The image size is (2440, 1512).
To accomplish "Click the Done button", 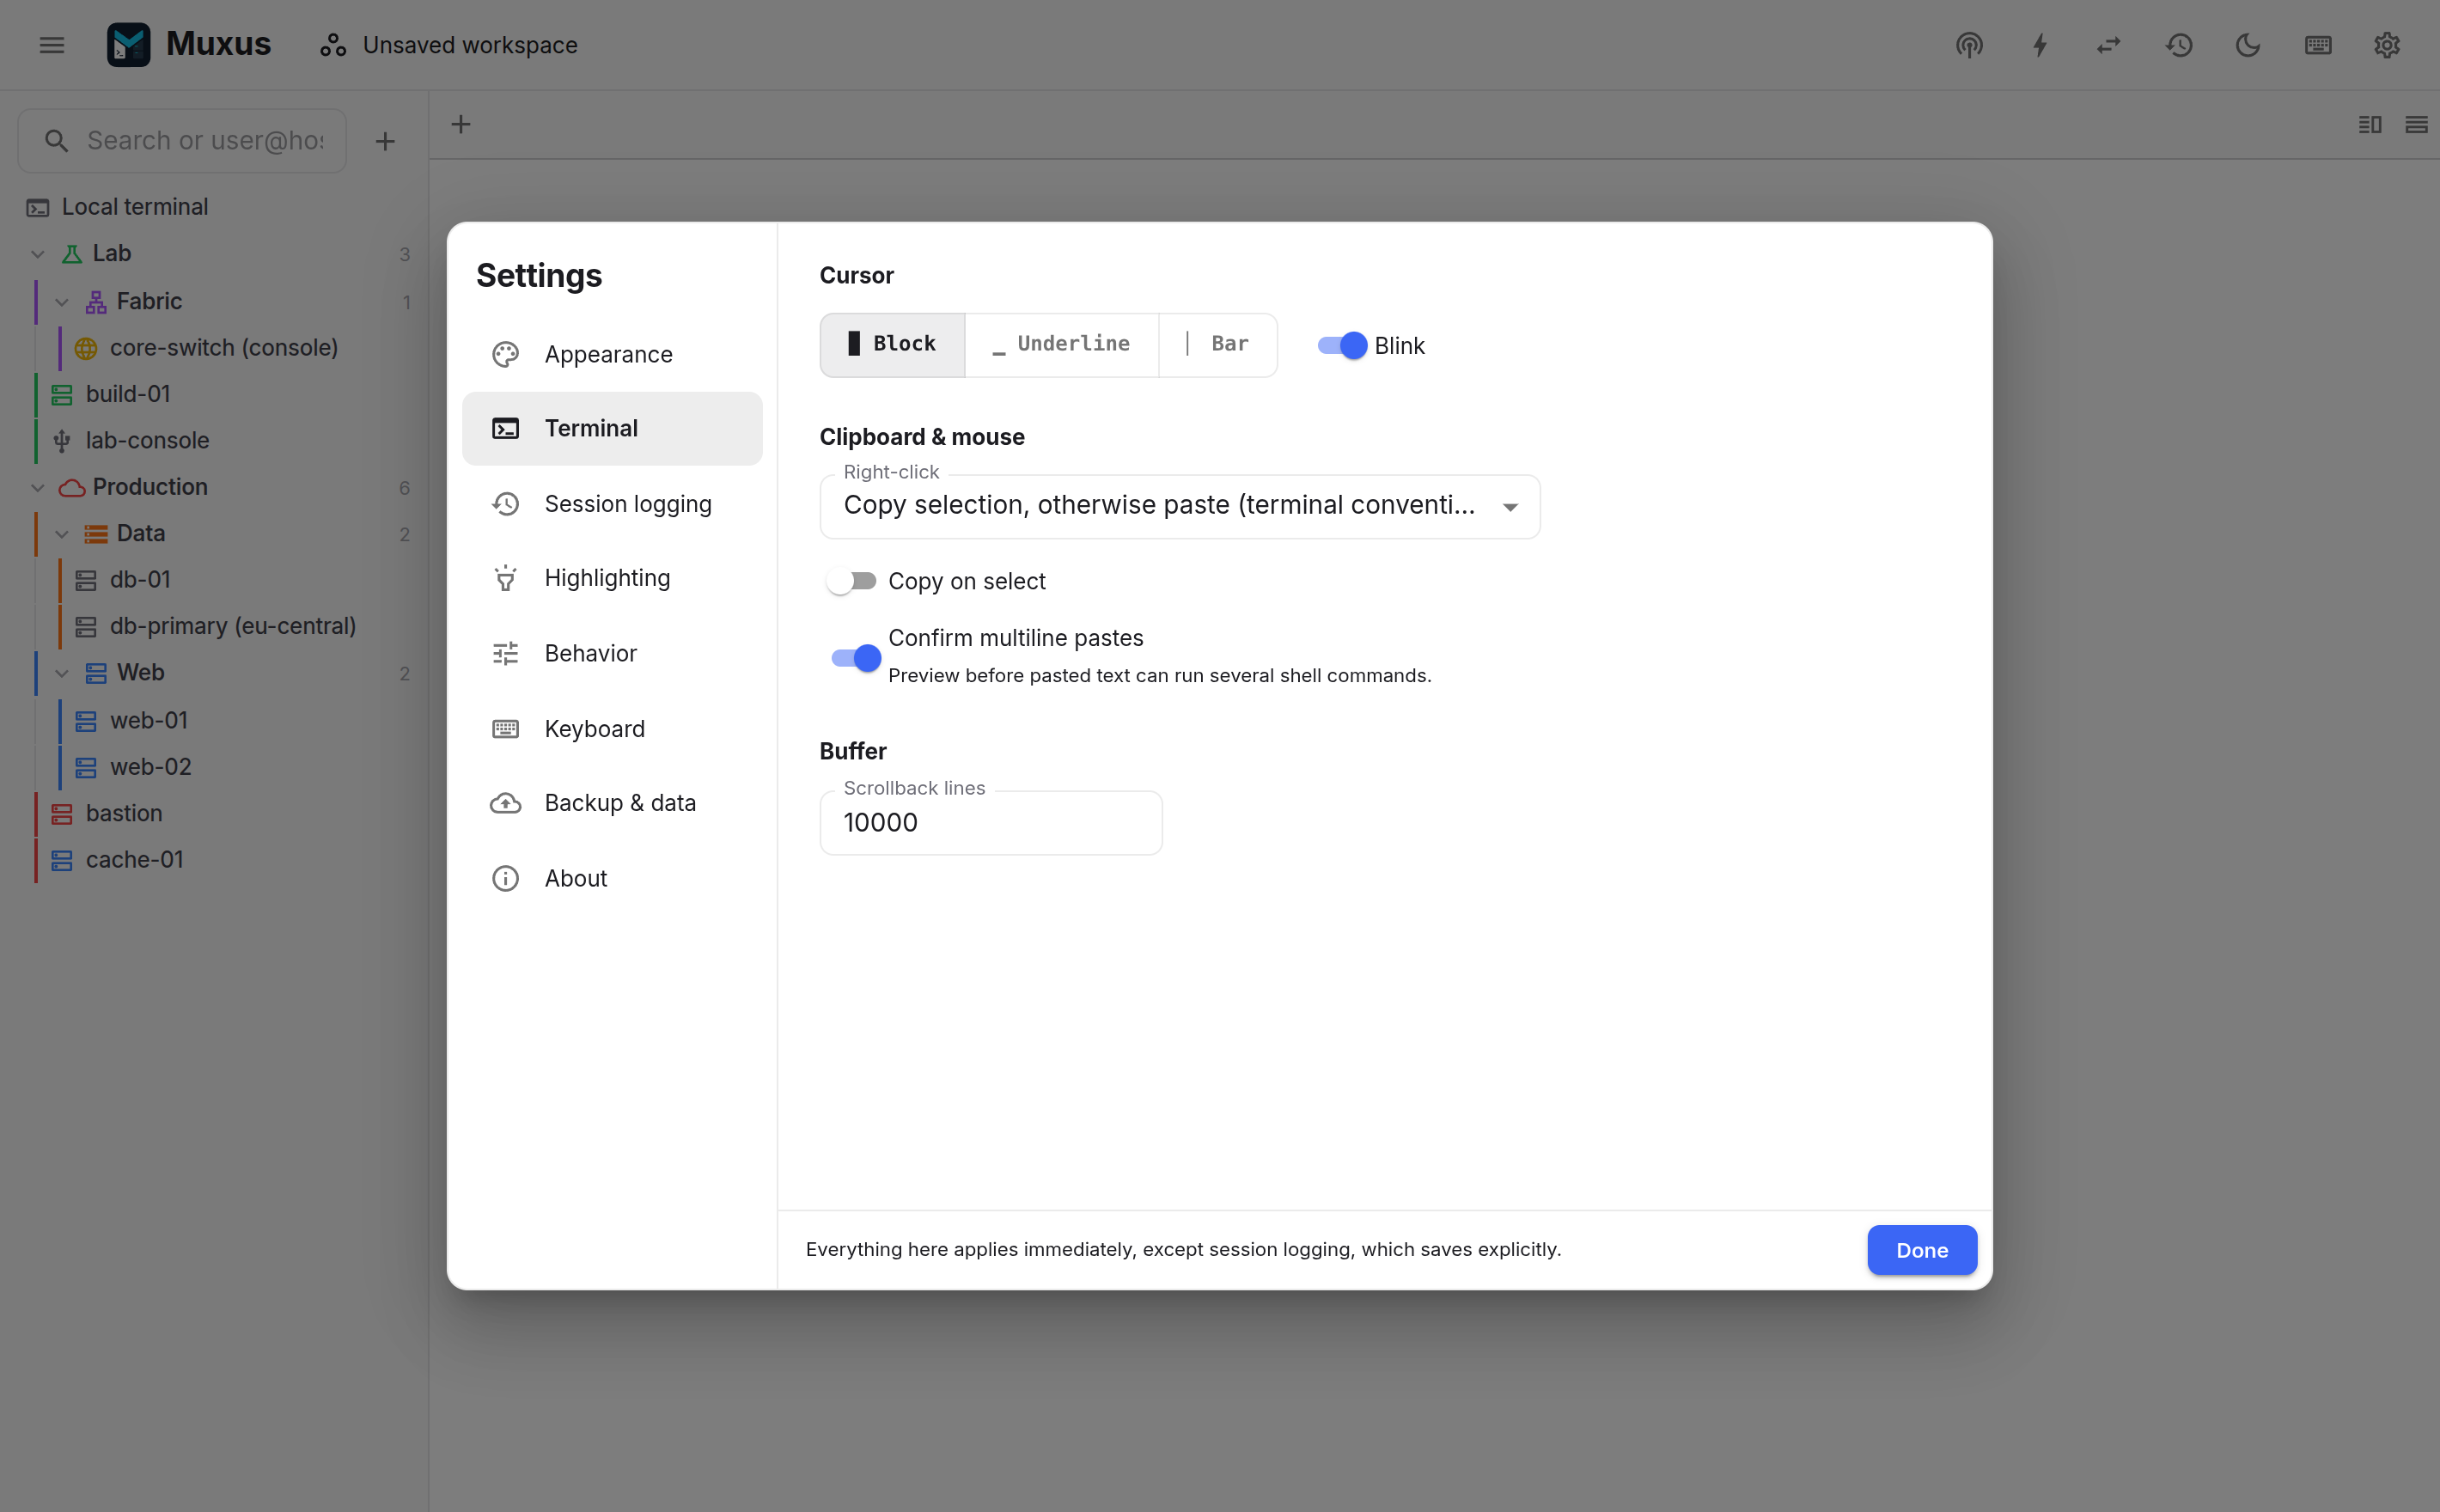I will point(1922,1250).
